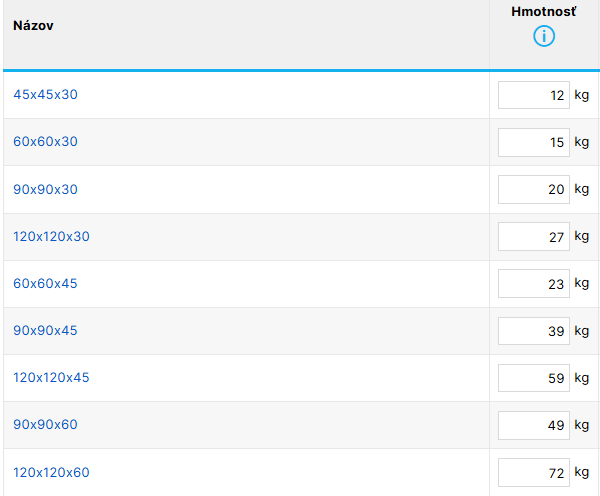The height and width of the screenshot is (496, 600).
Task: Click the weight field showing 12 kg
Action: click(x=534, y=95)
